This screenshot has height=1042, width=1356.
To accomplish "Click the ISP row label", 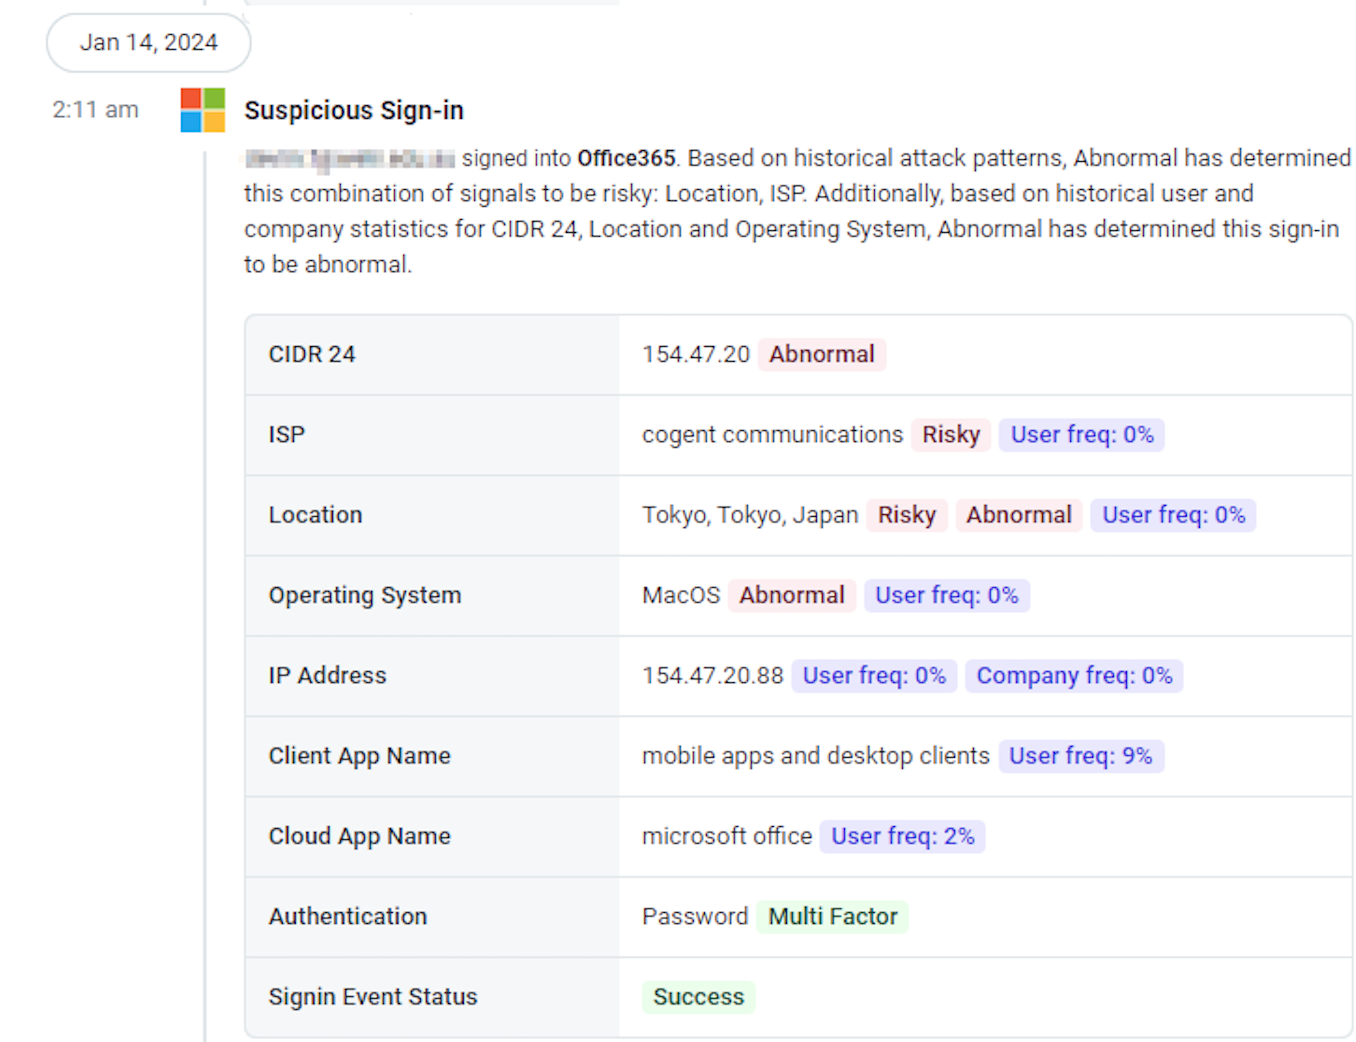I will pos(287,435).
